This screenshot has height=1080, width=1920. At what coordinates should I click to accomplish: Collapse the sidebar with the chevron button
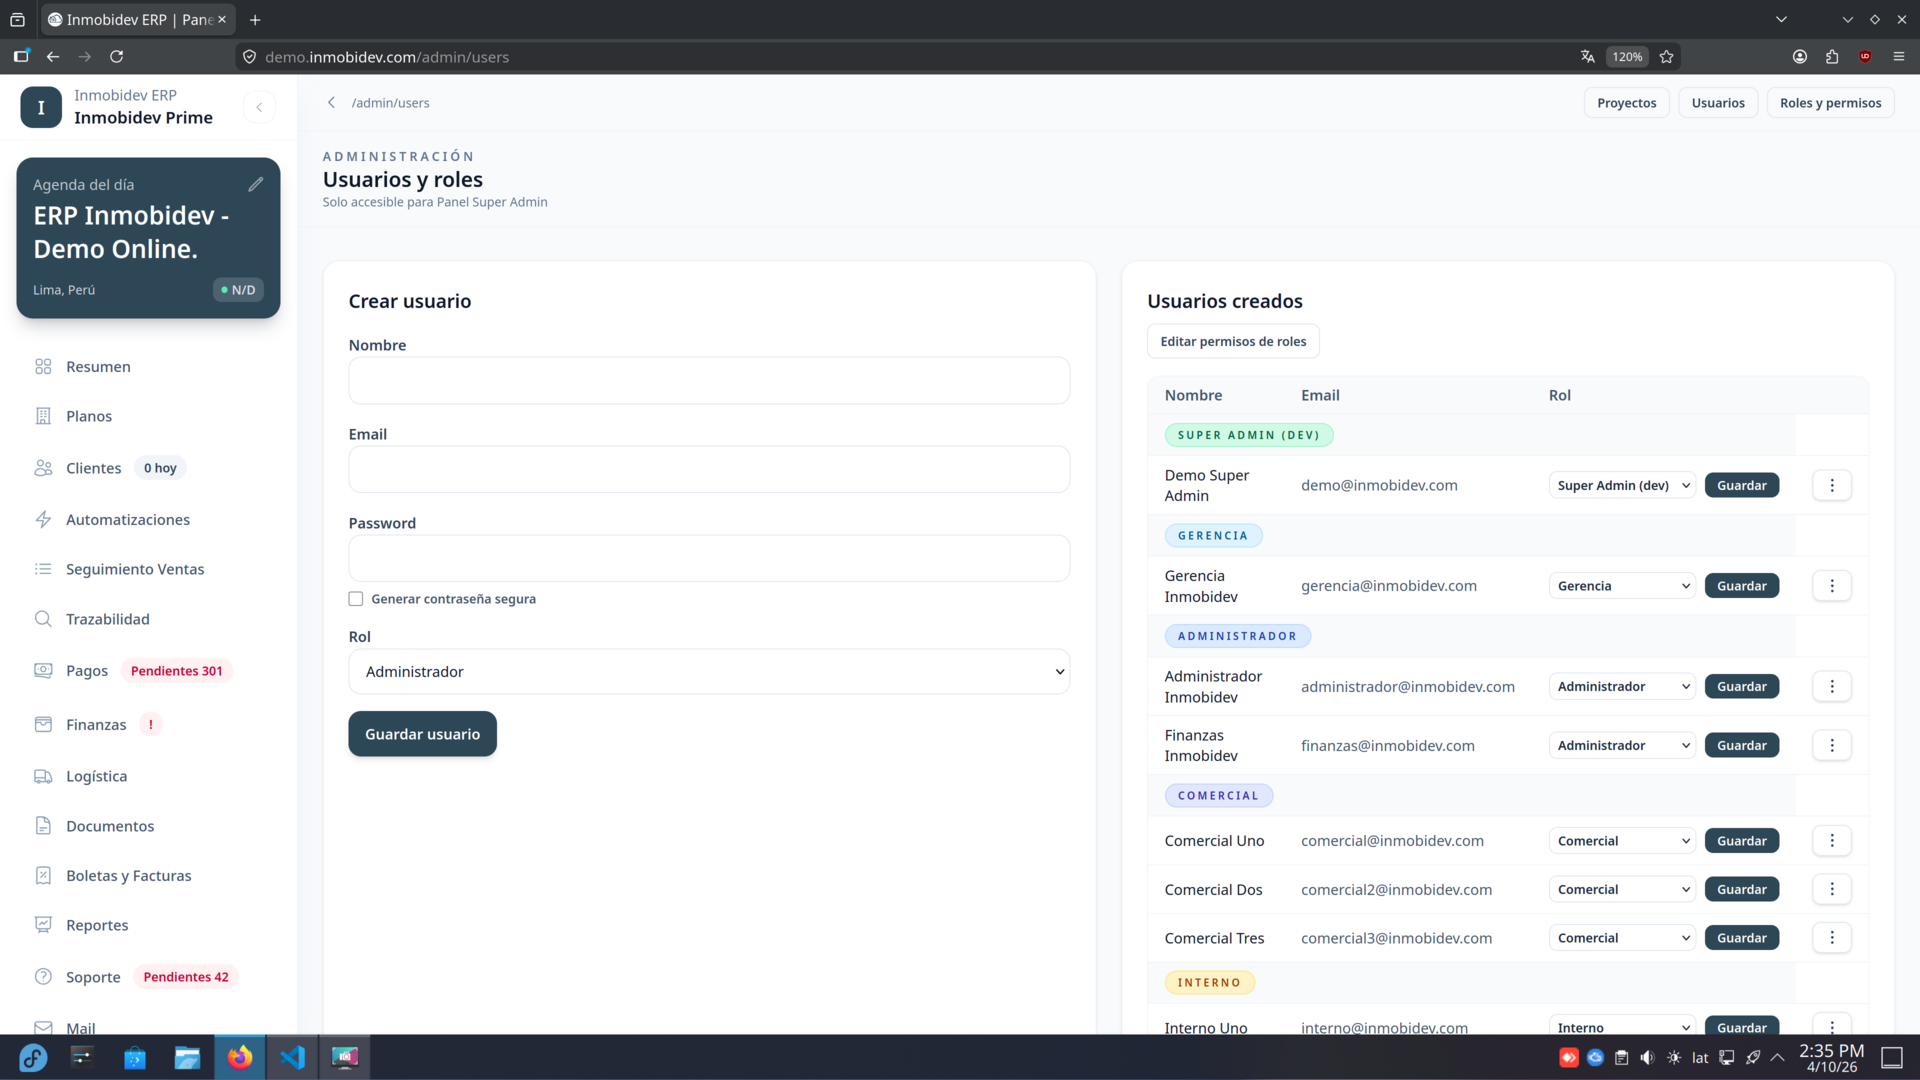pyautogui.click(x=260, y=107)
